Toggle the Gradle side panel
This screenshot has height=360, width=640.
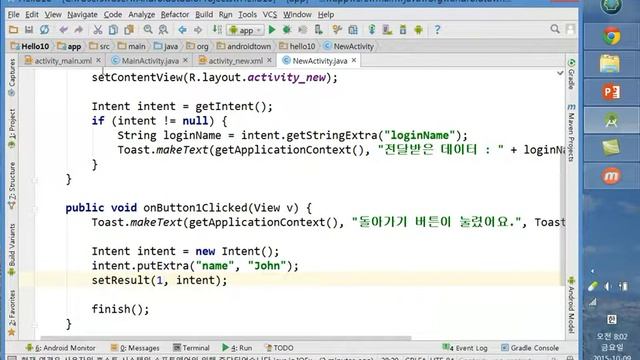[x=571, y=74]
